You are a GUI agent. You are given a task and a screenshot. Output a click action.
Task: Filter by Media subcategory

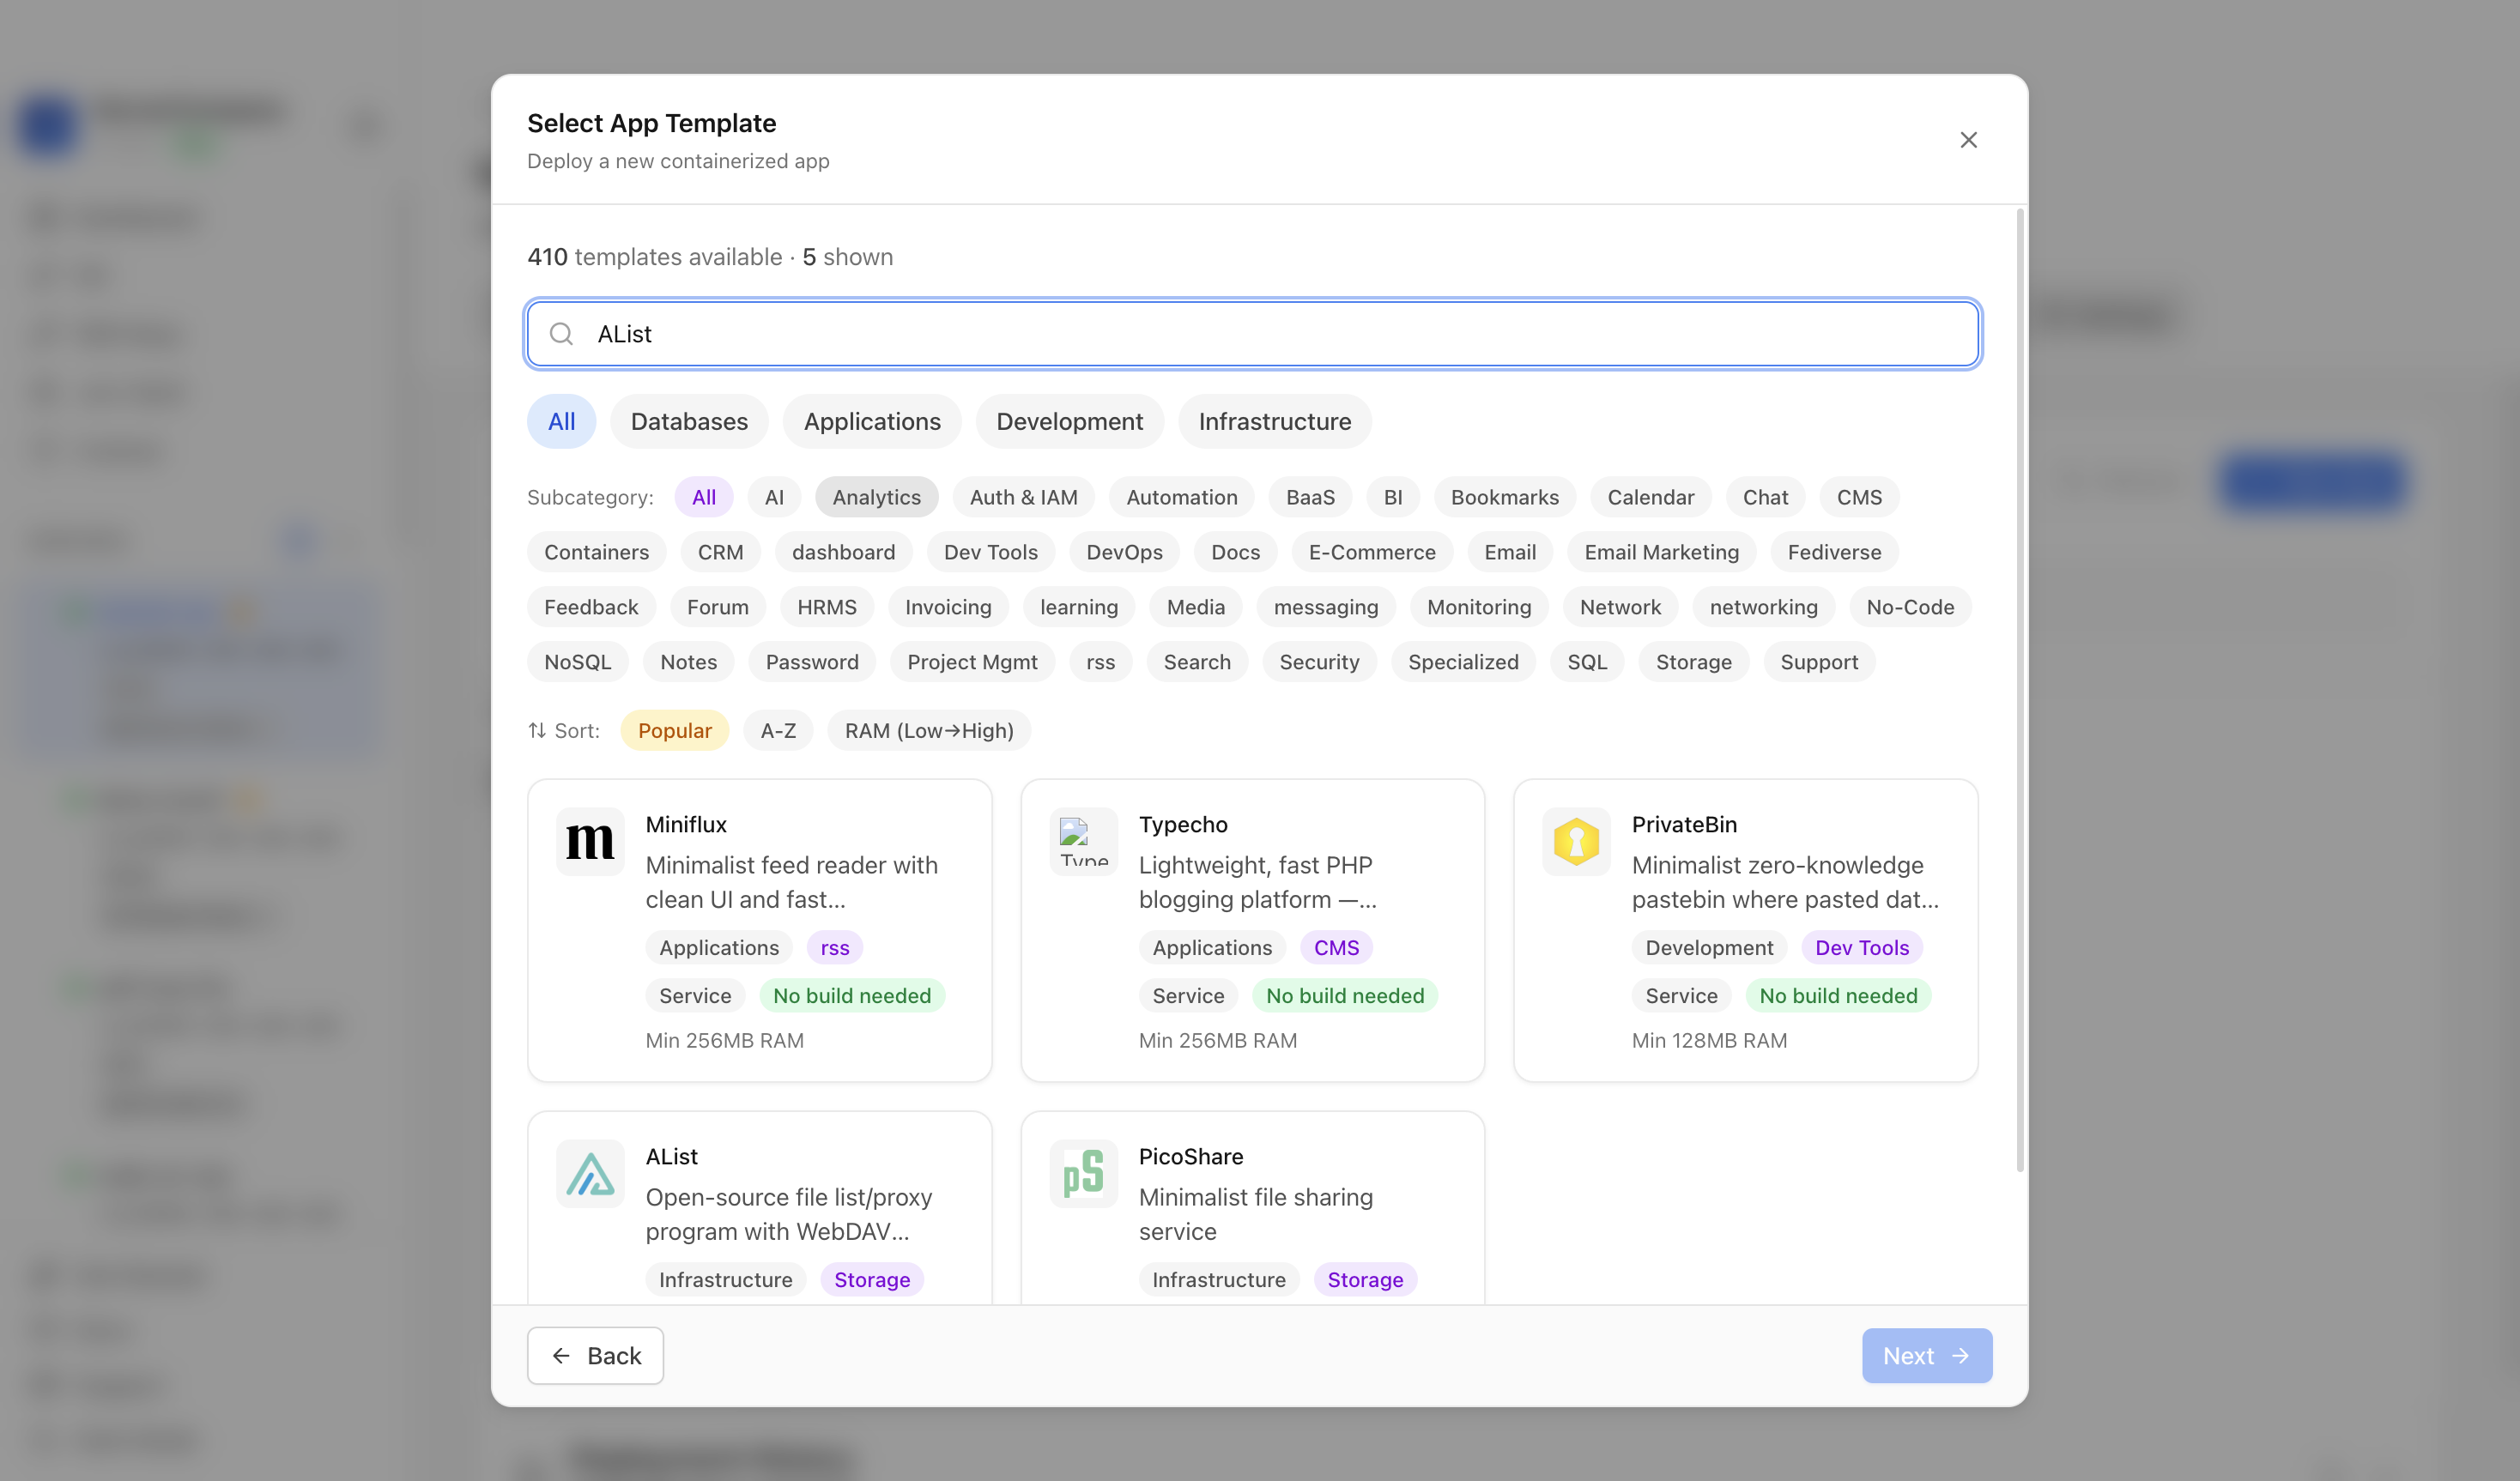[x=1196, y=607]
